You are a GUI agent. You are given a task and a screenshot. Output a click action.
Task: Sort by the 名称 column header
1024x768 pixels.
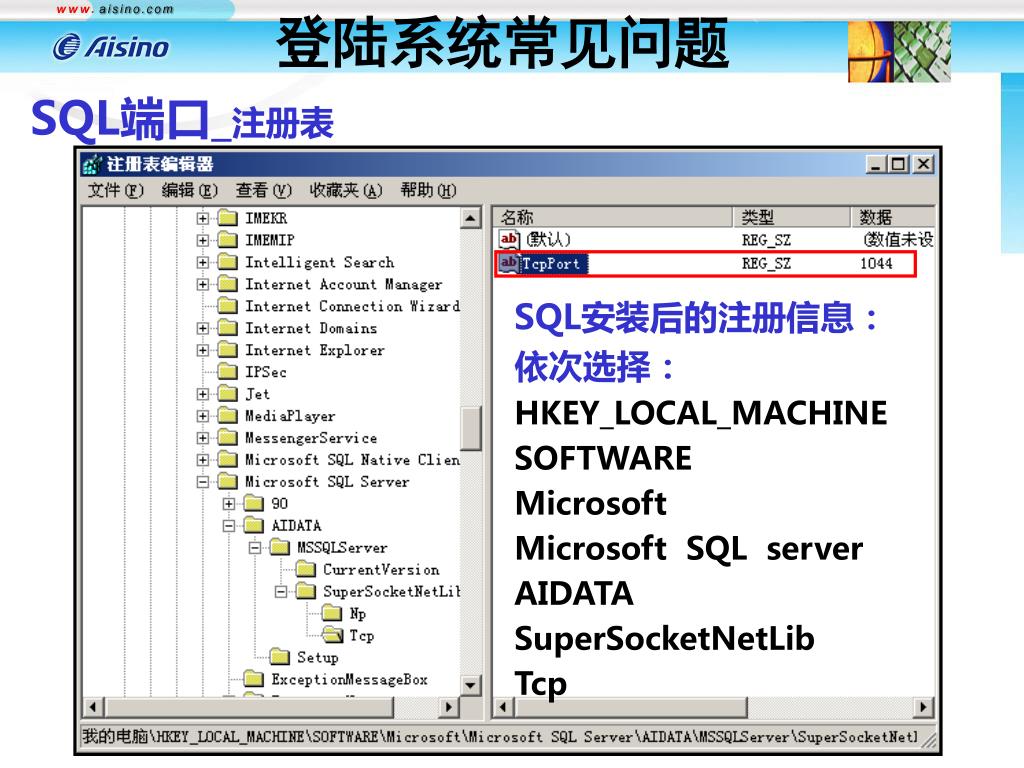pyautogui.click(x=613, y=217)
